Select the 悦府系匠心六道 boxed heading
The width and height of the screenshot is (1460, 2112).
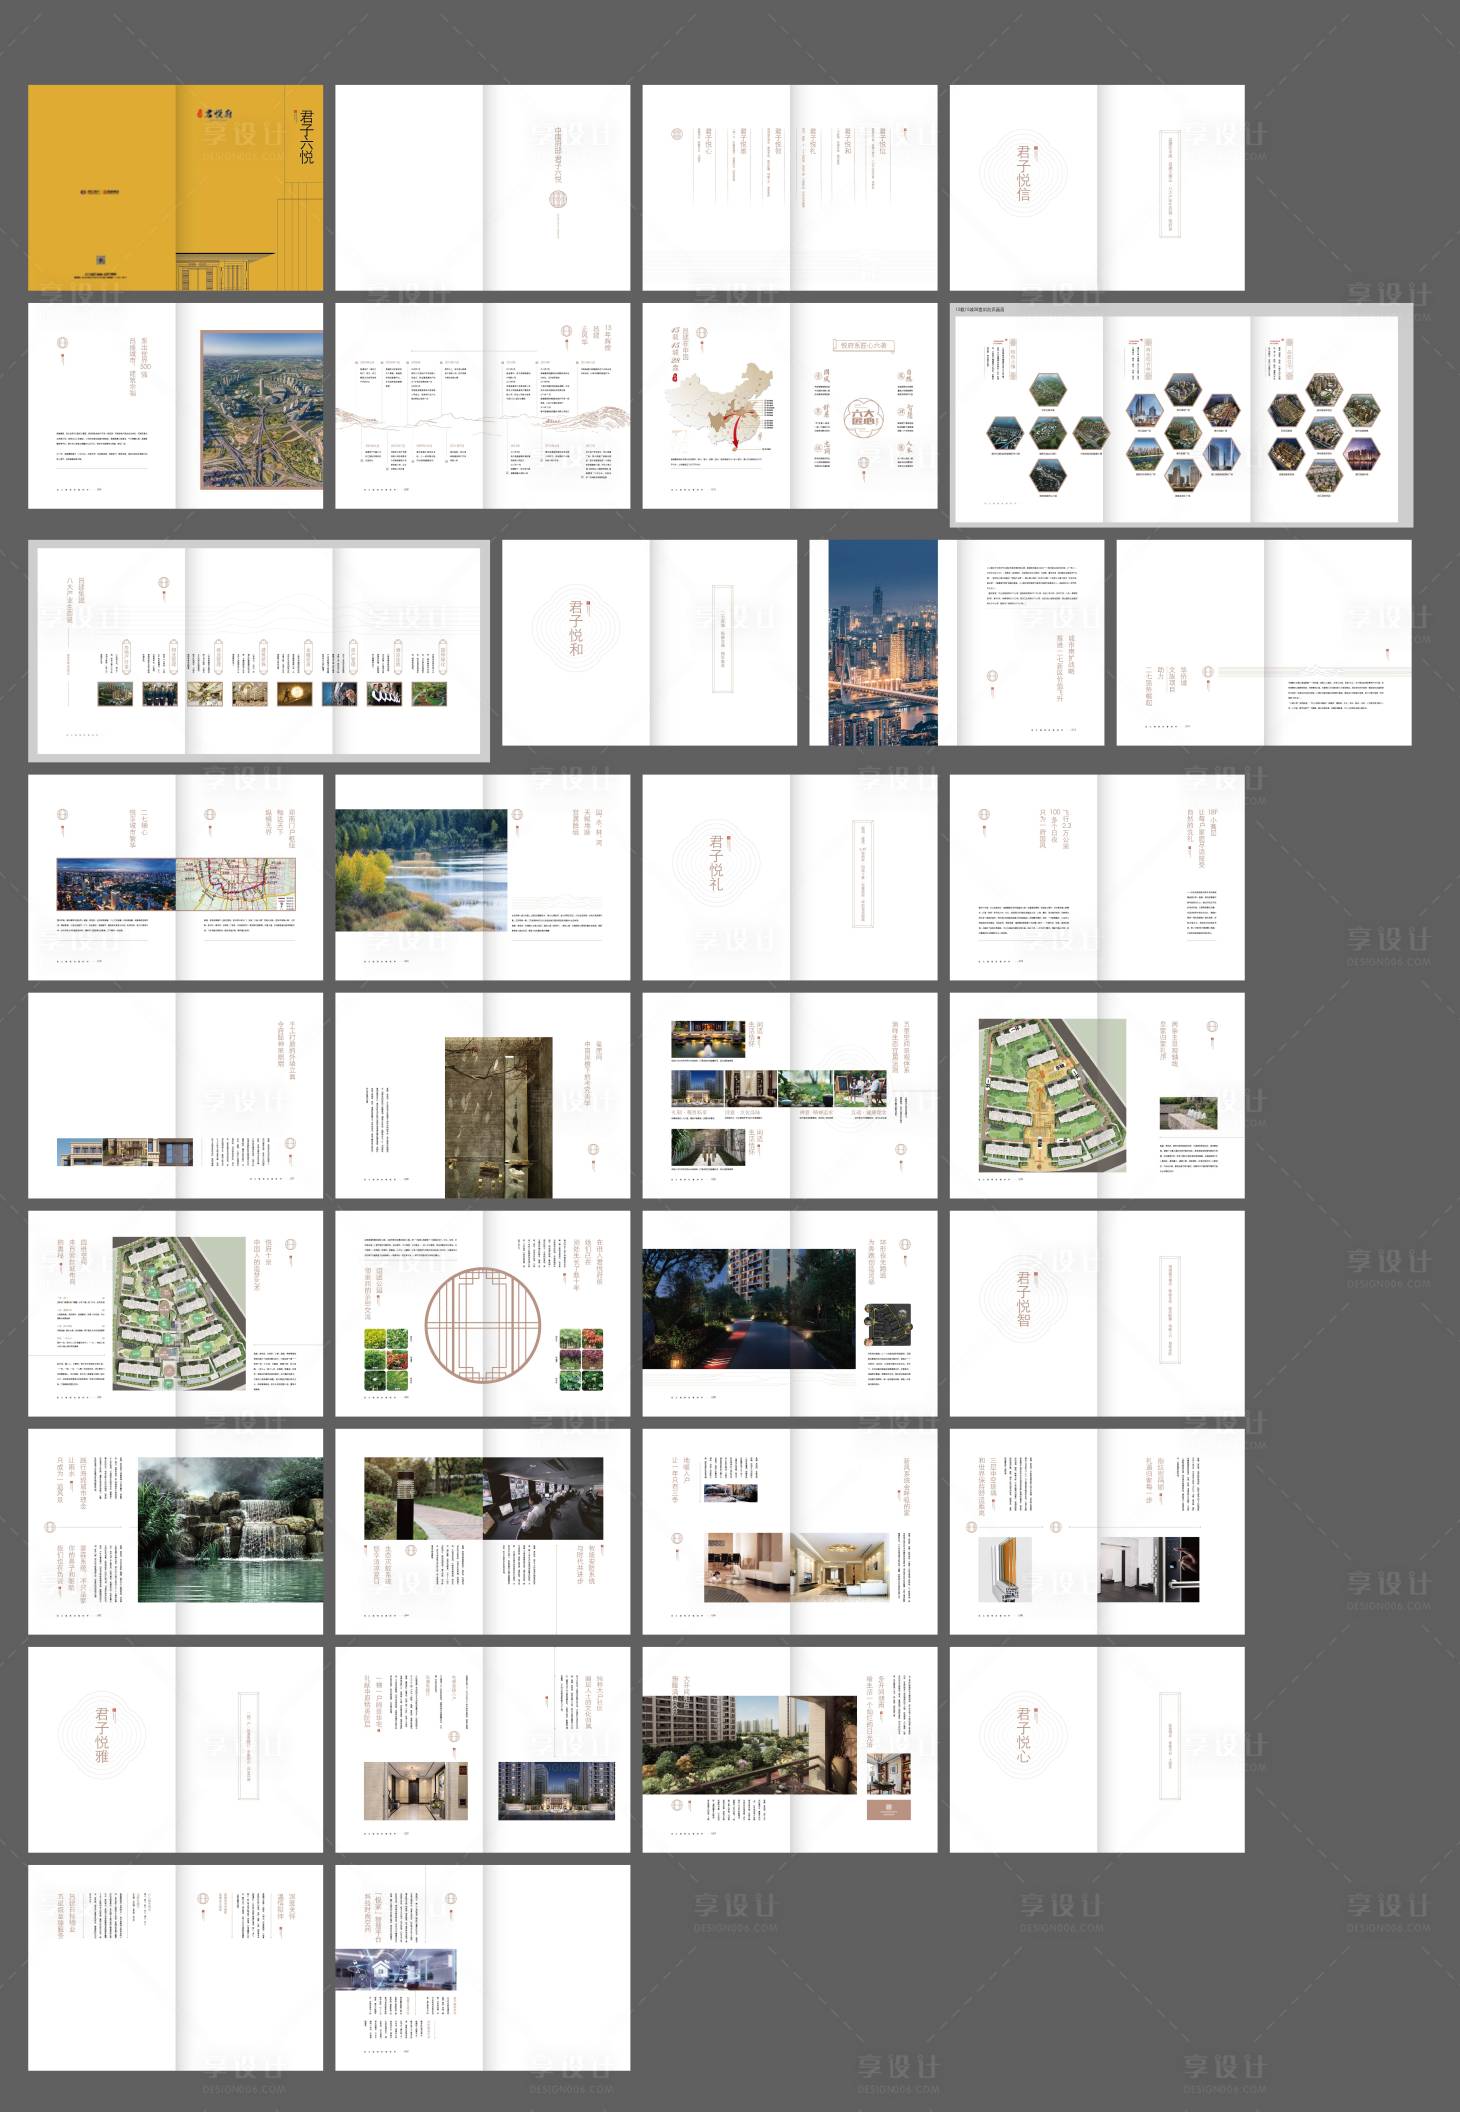pos(863,345)
